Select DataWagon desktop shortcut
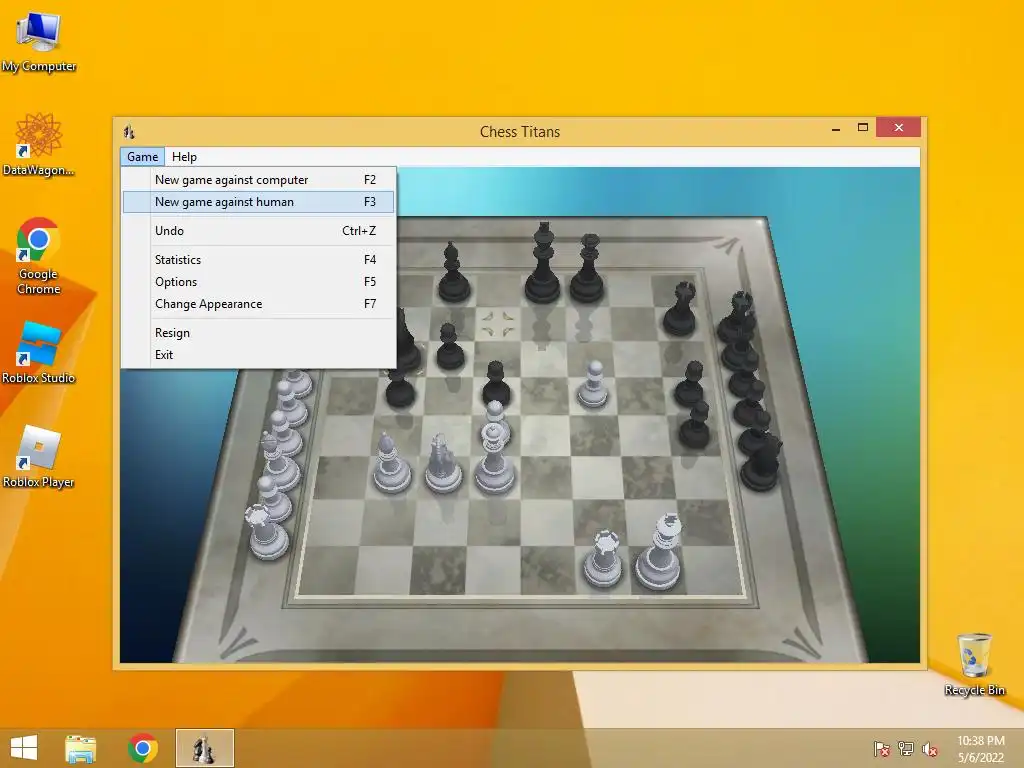 [x=39, y=144]
